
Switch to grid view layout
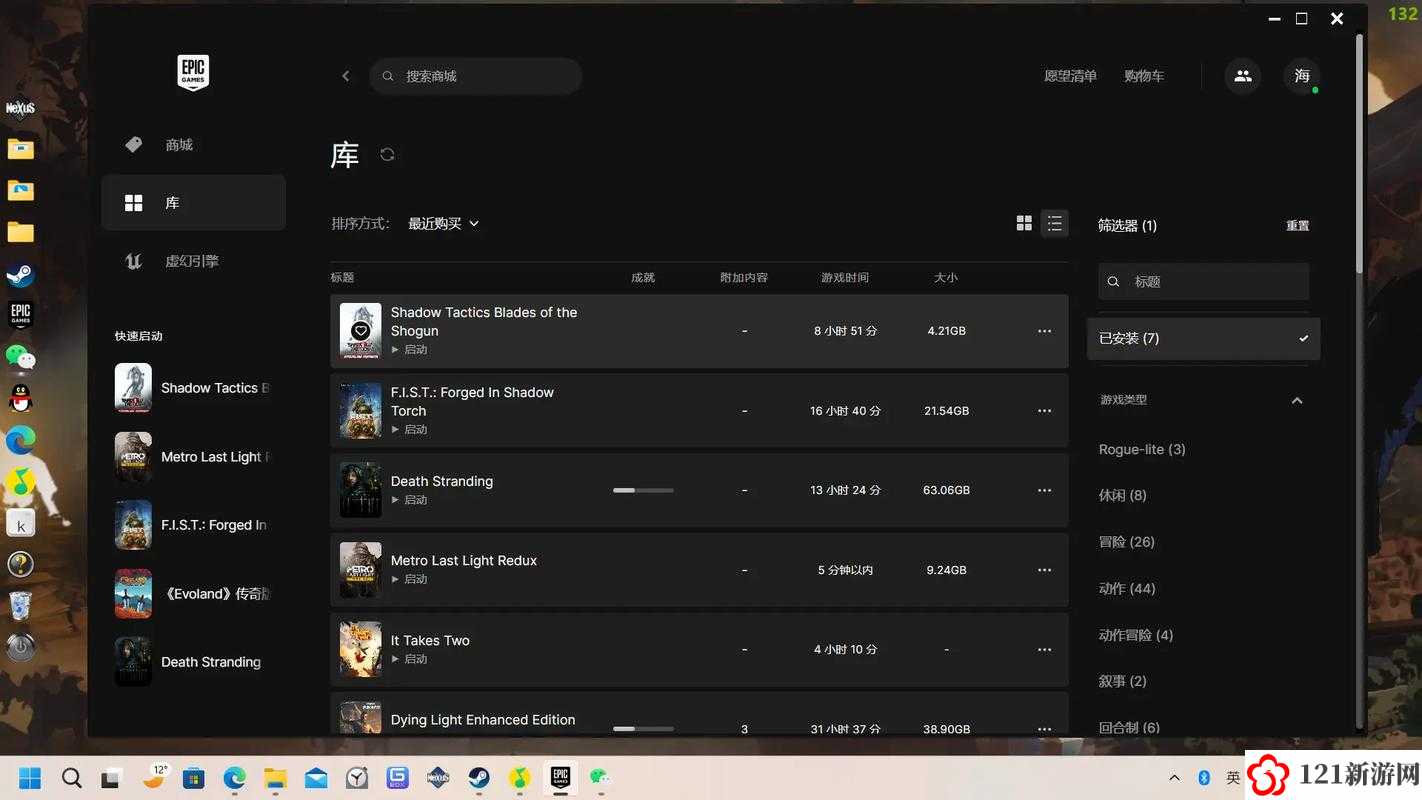tap(1024, 223)
